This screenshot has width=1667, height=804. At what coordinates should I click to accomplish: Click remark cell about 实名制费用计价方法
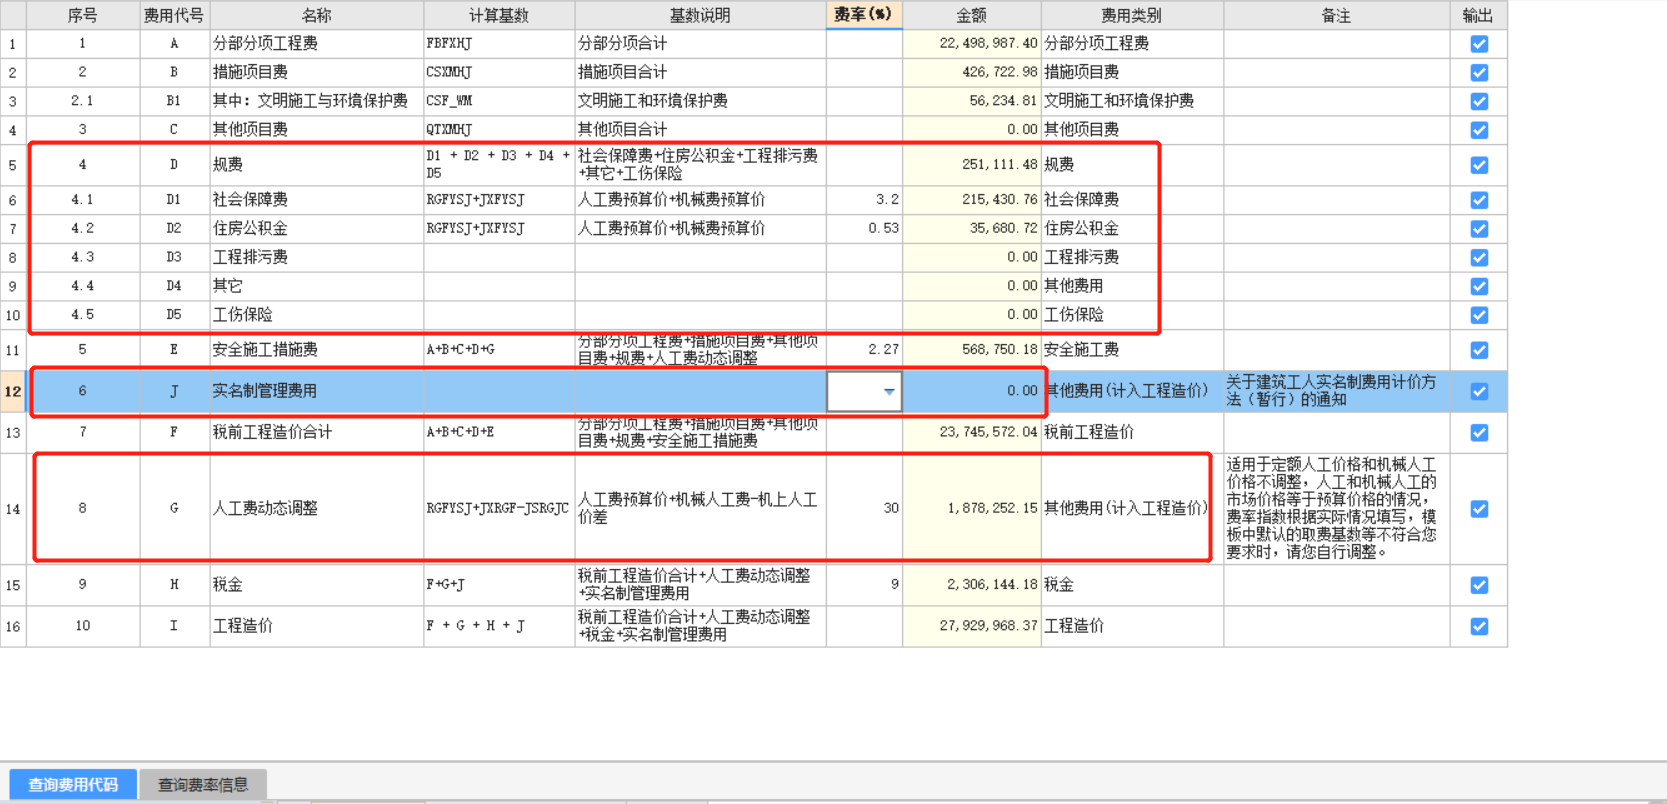(1336, 391)
